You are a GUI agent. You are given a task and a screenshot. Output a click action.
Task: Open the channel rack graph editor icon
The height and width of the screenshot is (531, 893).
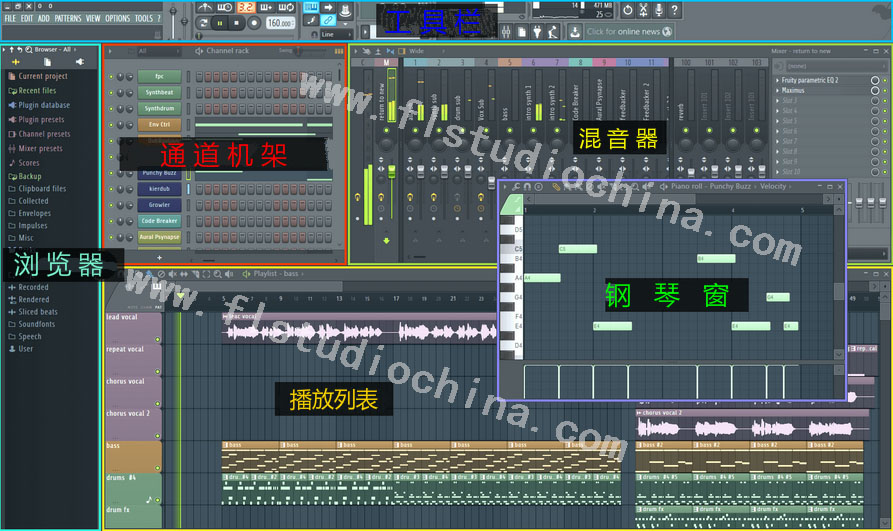point(339,51)
